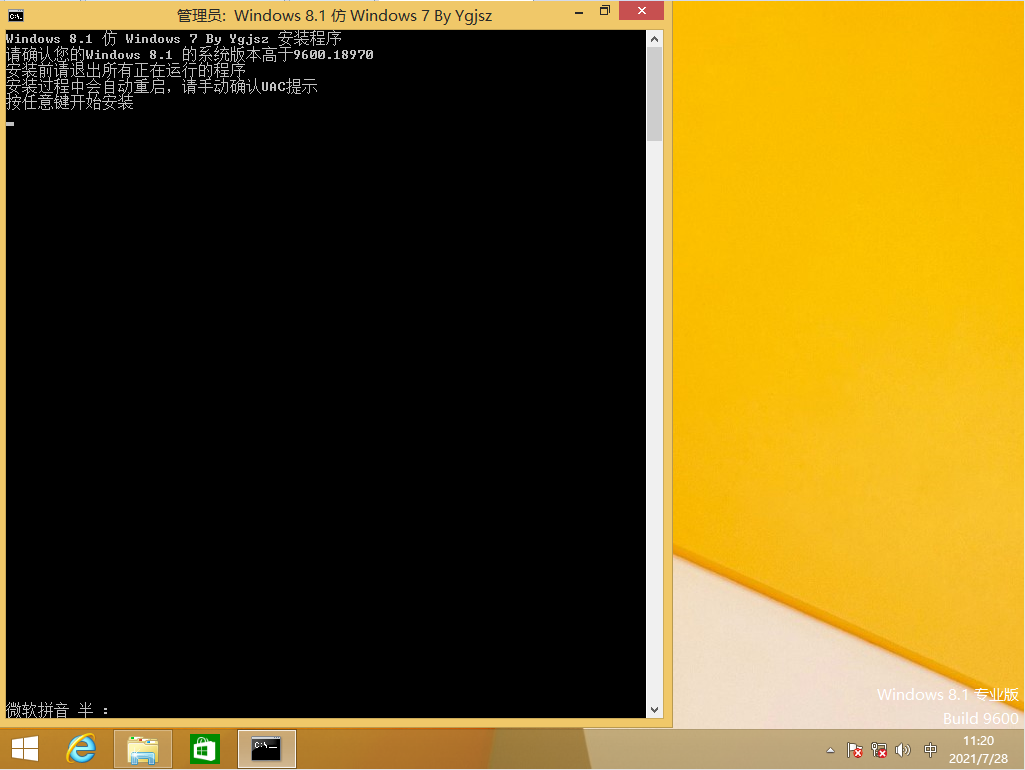
Task: Minimize the command prompt window
Action: [579, 12]
